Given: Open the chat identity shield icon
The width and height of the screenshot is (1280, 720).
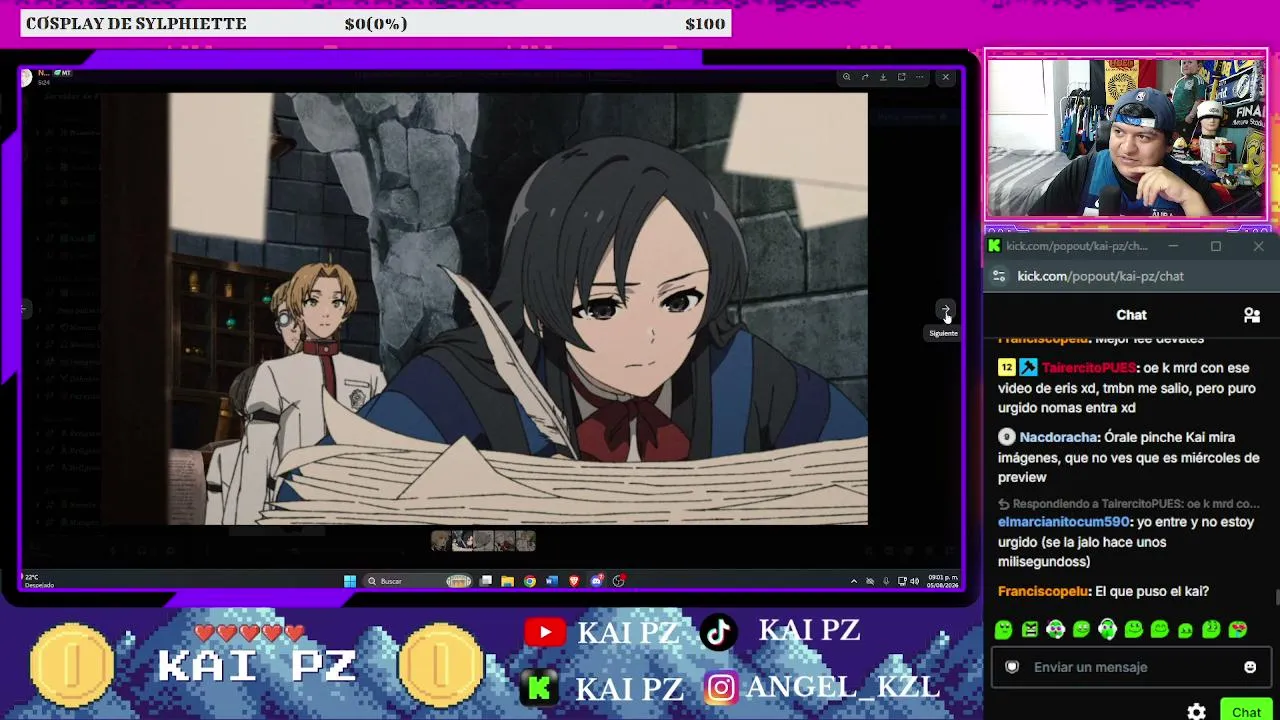Looking at the screenshot, I should pyautogui.click(x=1012, y=667).
